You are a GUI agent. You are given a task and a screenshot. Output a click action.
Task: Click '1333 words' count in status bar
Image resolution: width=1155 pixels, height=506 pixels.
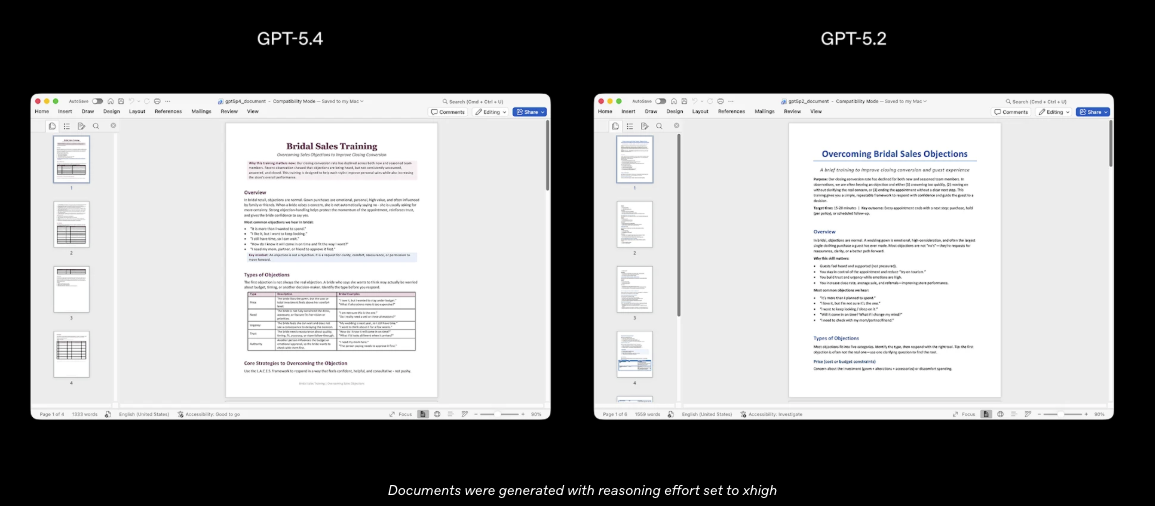pos(85,414)
